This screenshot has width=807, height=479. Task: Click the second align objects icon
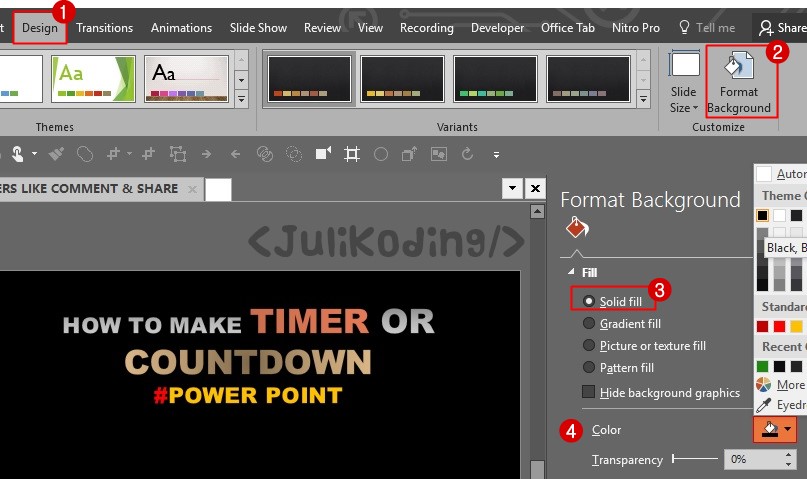tap(148, 153)
